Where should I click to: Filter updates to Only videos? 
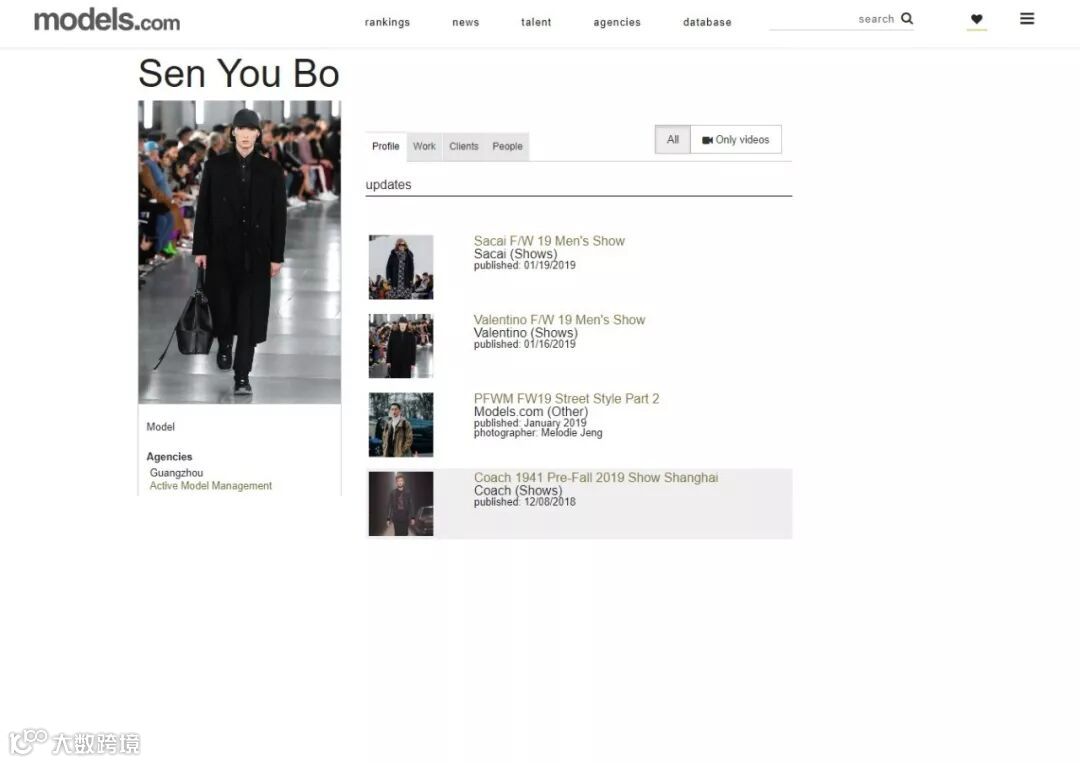(x=736, y=140)
